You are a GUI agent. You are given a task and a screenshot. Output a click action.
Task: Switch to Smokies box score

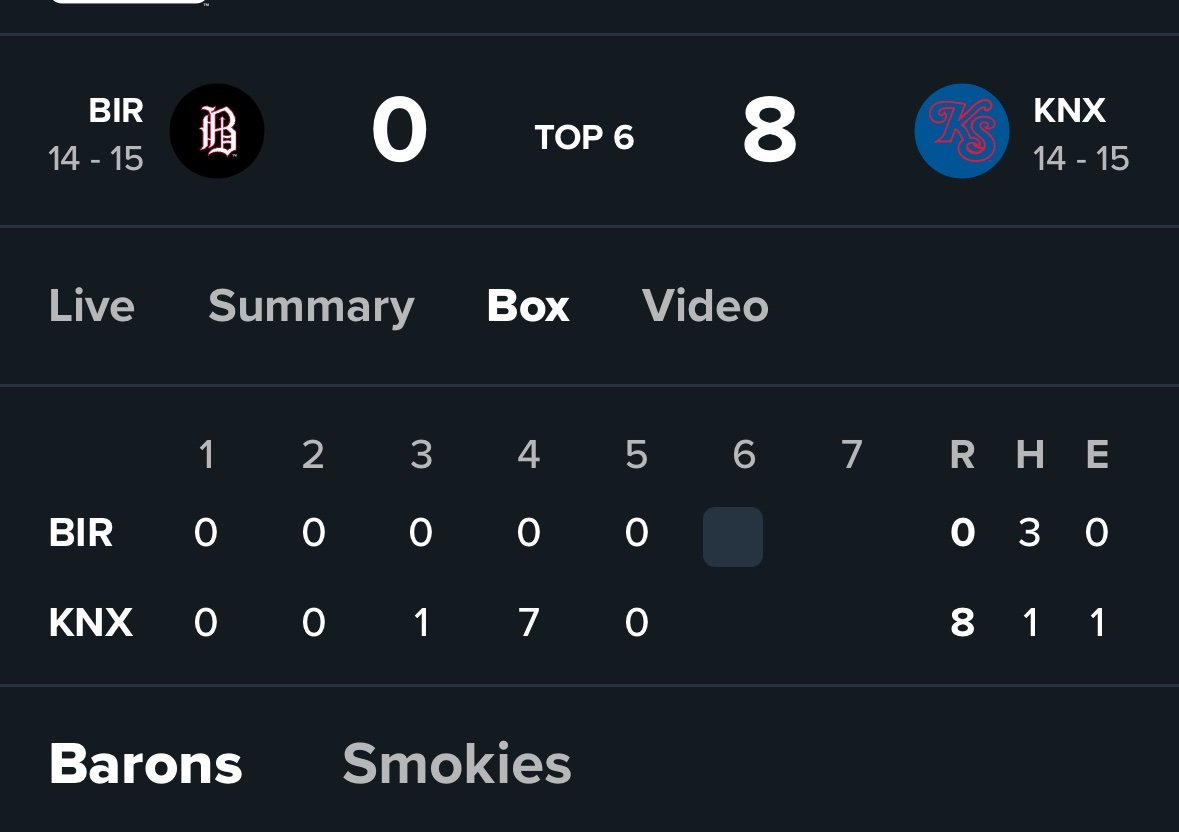(x=457, y=764)
